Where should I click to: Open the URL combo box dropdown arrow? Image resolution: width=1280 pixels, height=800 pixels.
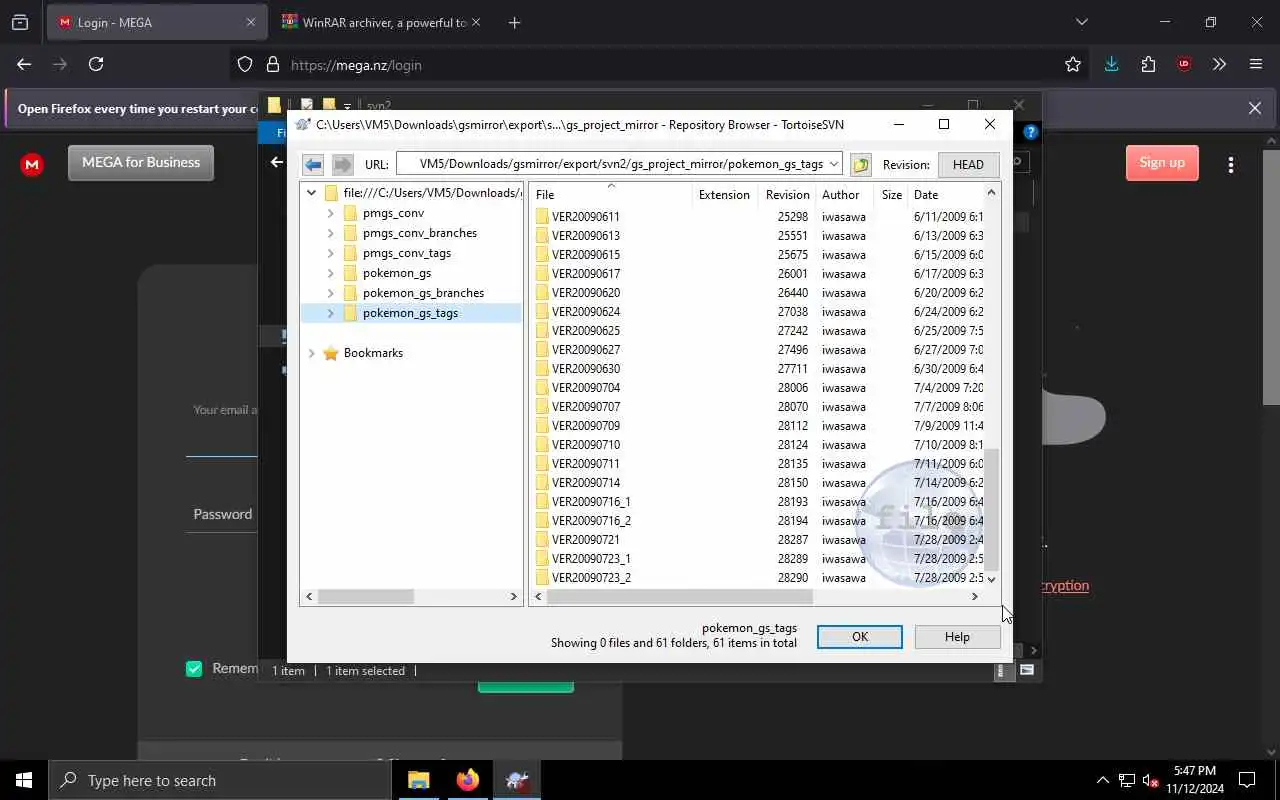[x=834, y=164]
